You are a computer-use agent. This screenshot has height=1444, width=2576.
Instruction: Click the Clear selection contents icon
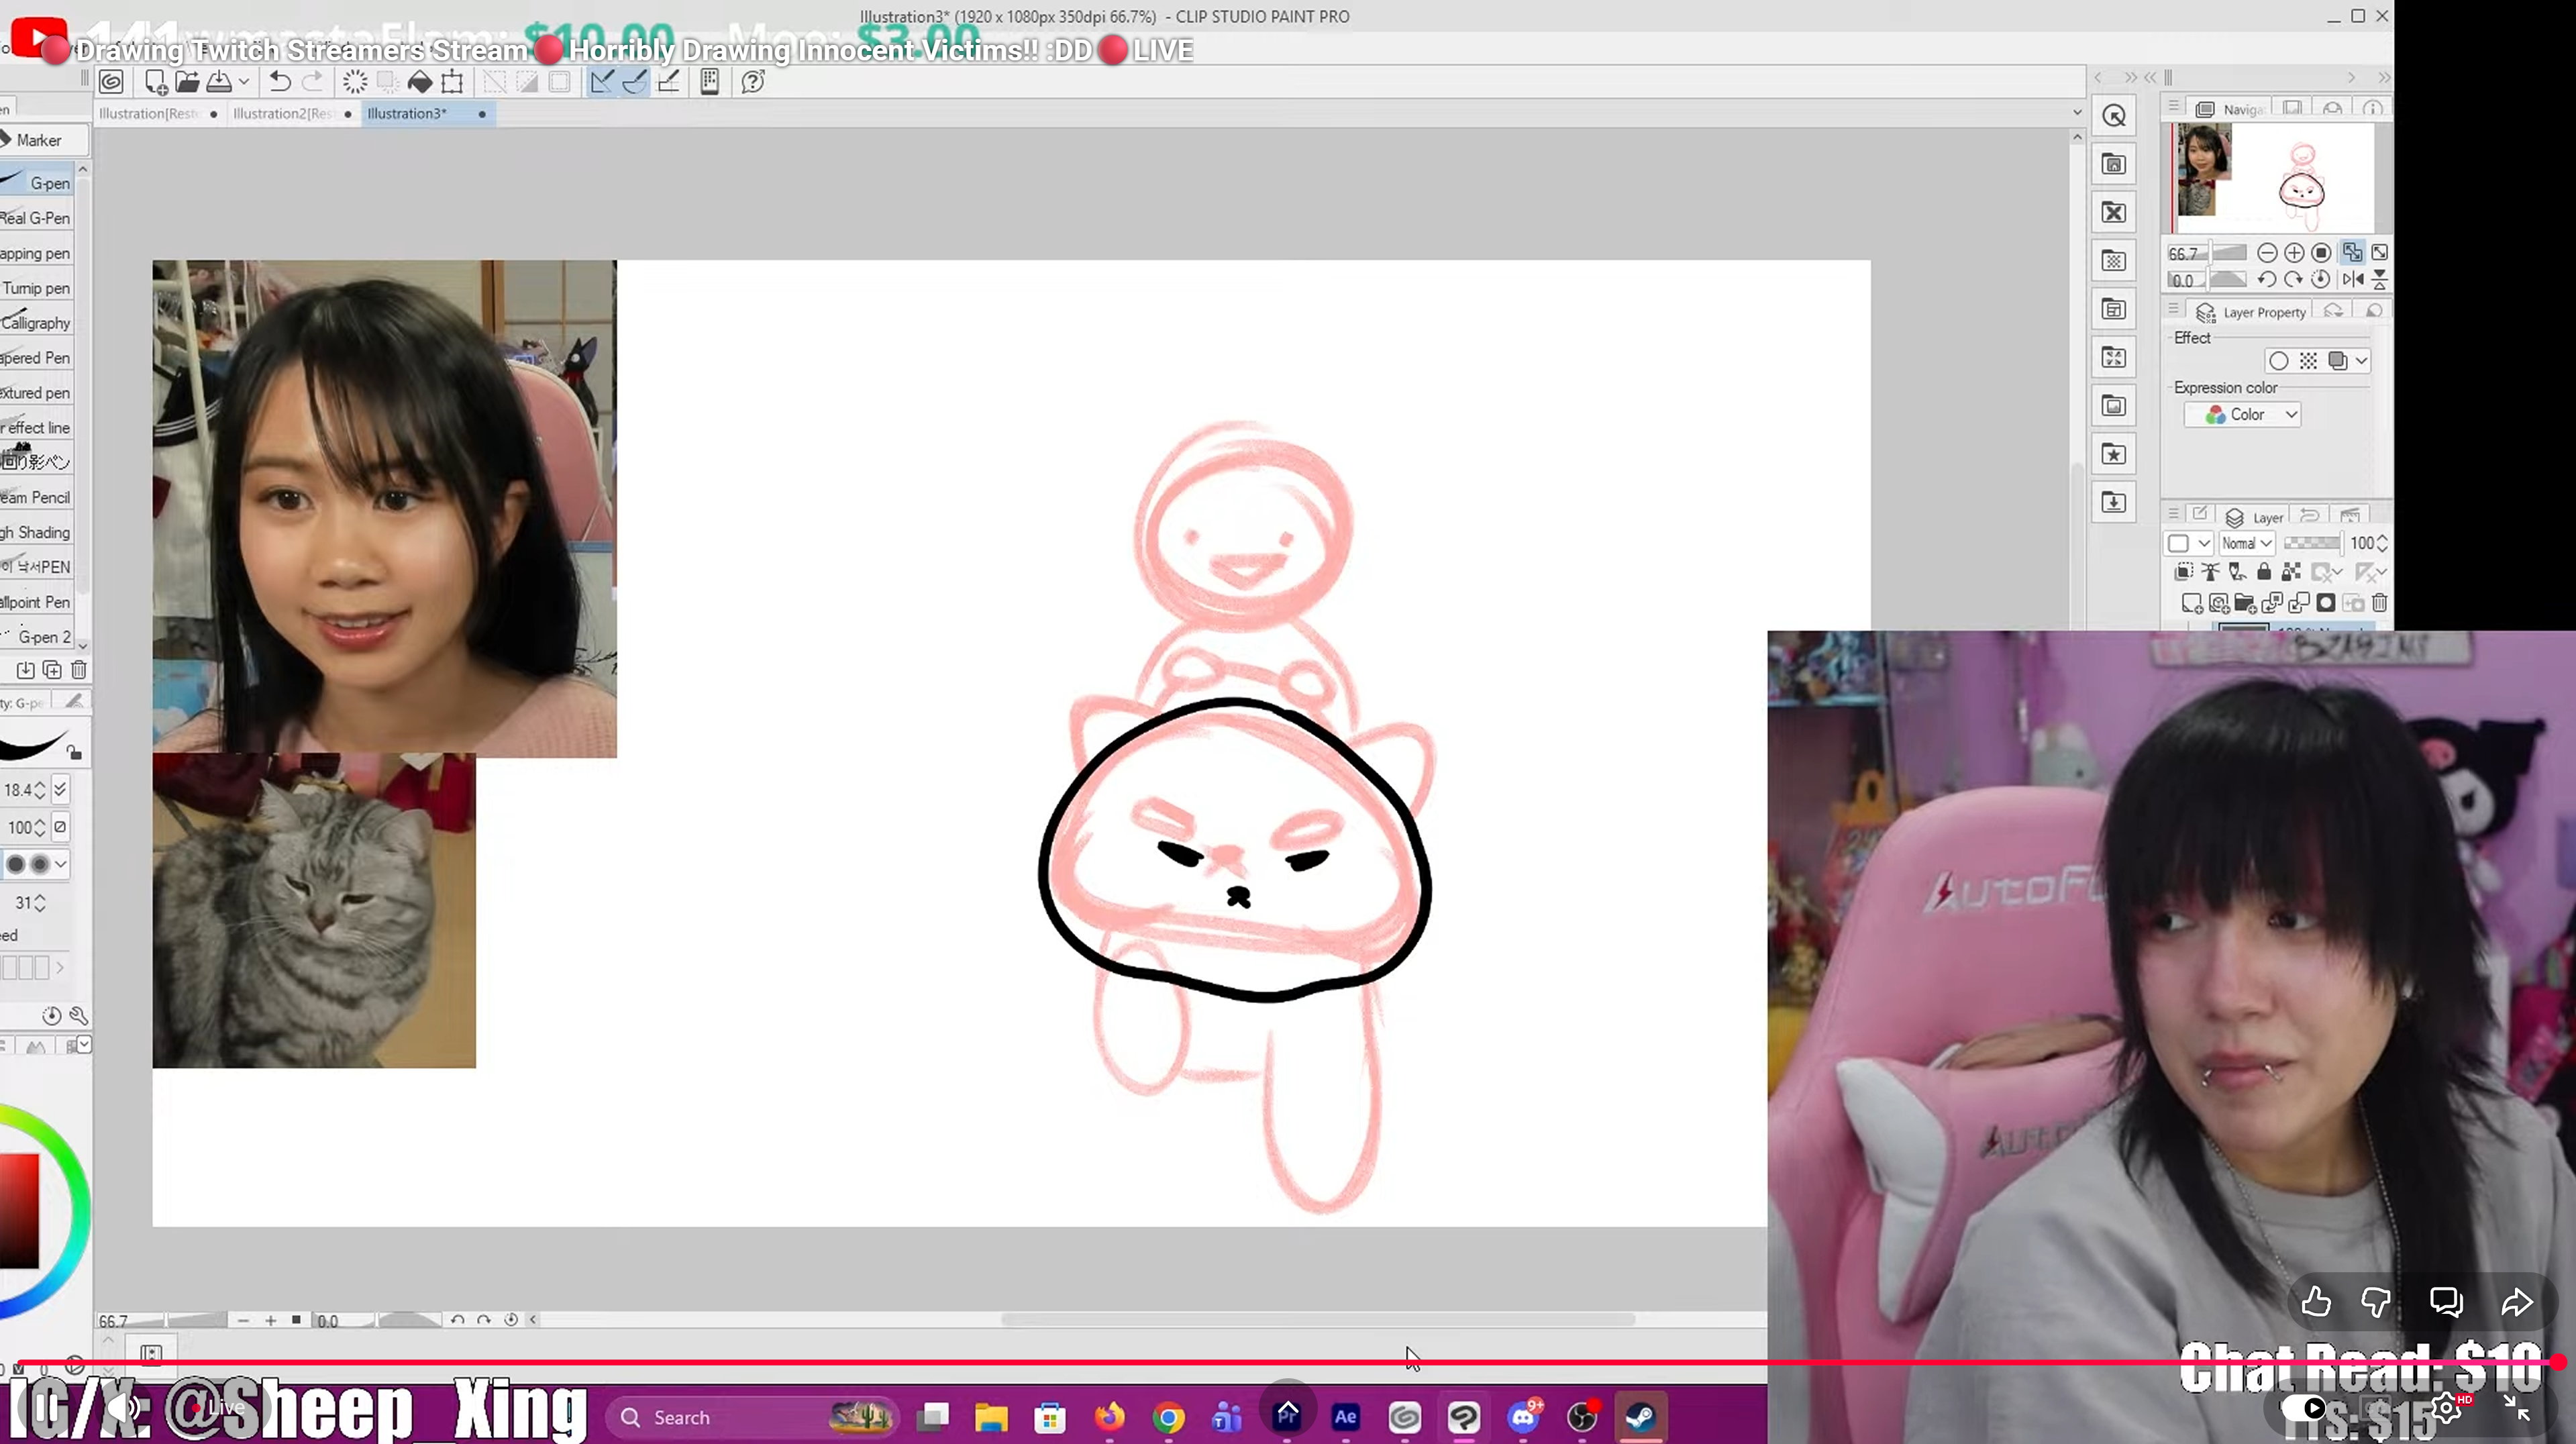tap(354, 82)
